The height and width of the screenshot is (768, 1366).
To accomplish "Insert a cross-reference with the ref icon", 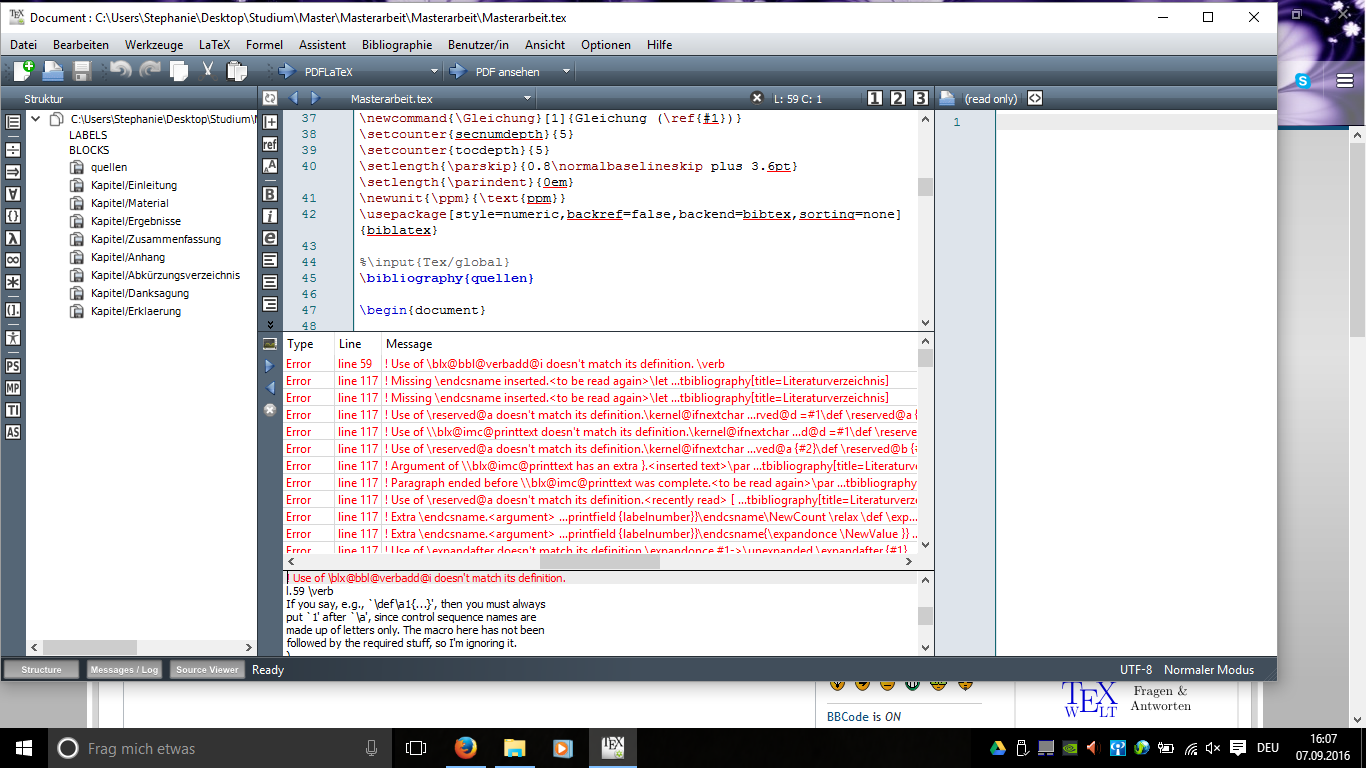I will (270, 144).
